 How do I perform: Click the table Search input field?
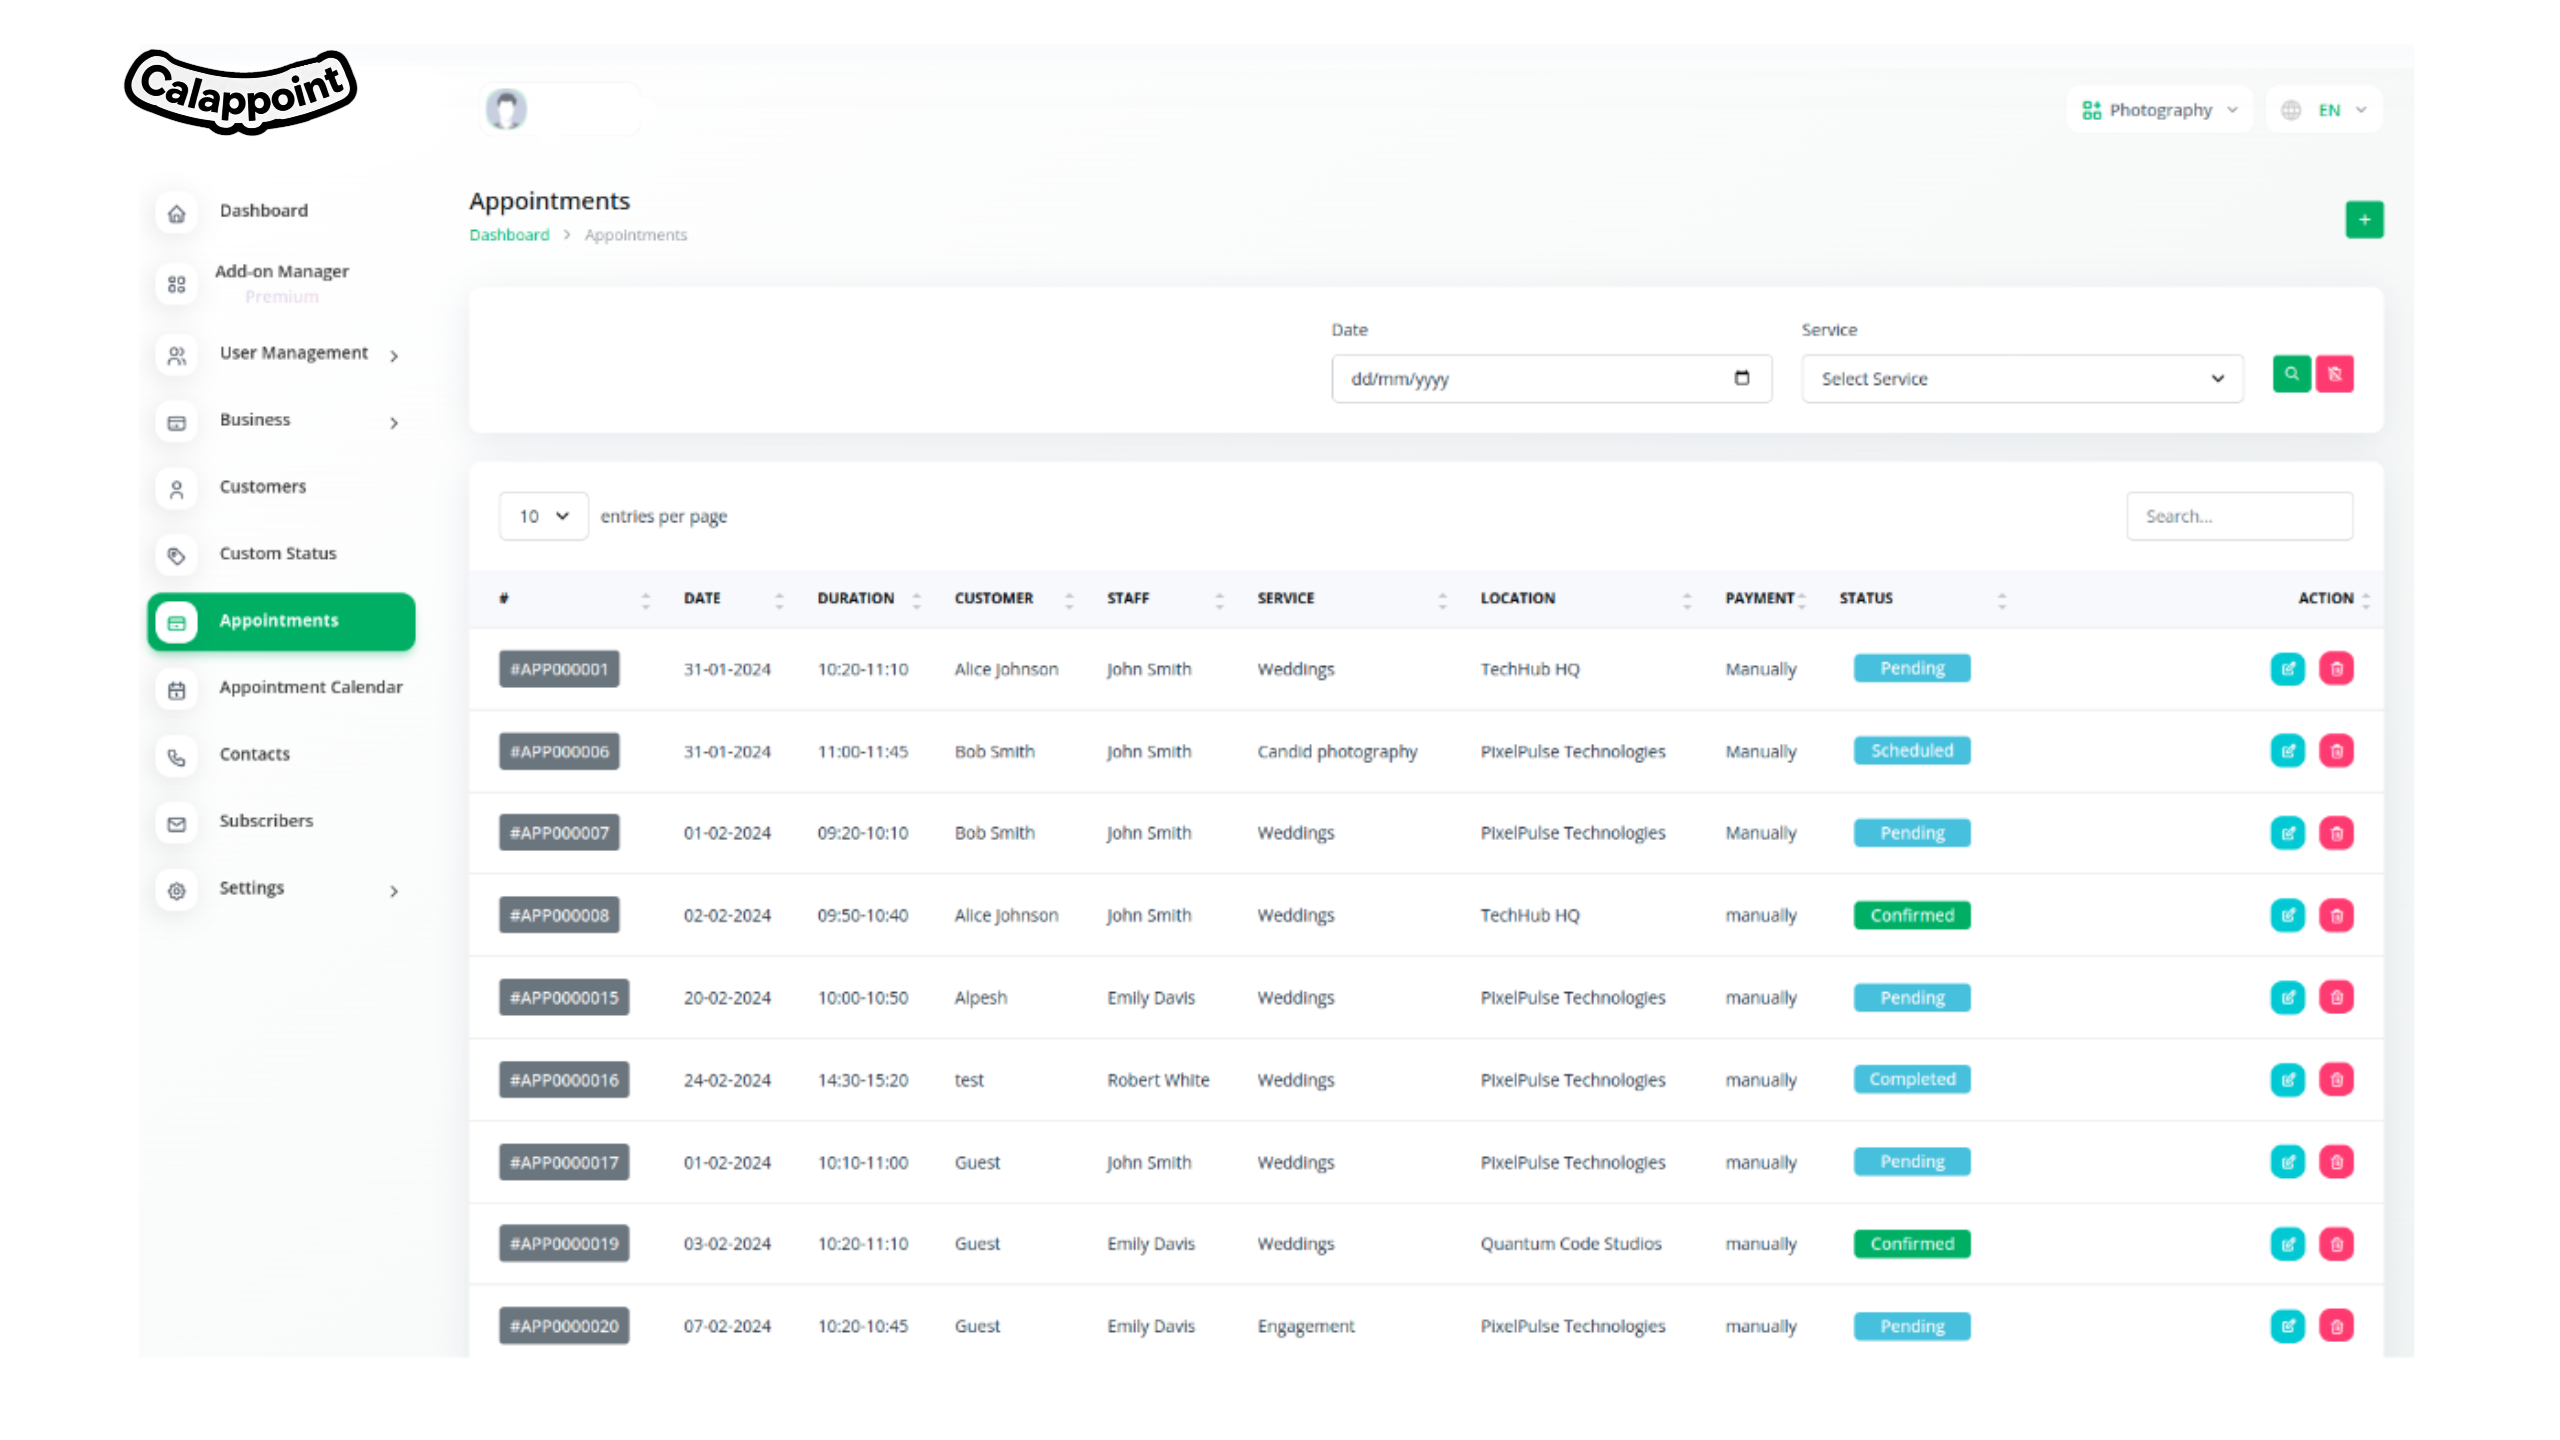pyautogui.click(x=2239, y=516)
